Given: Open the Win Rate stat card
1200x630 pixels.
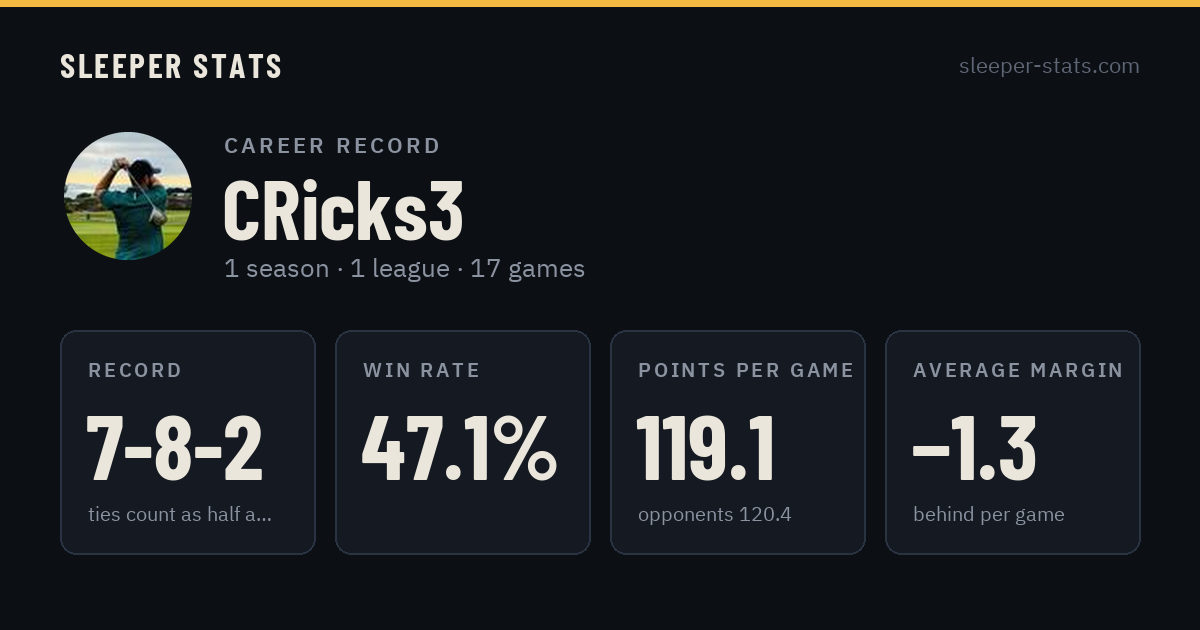Looking at the screenshot, I should 463,442.
